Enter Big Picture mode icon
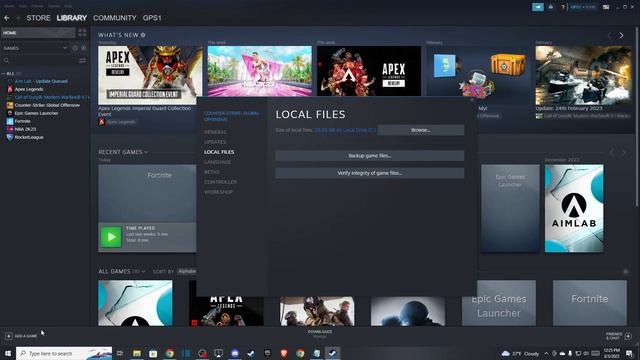 [x=606, y=7]
